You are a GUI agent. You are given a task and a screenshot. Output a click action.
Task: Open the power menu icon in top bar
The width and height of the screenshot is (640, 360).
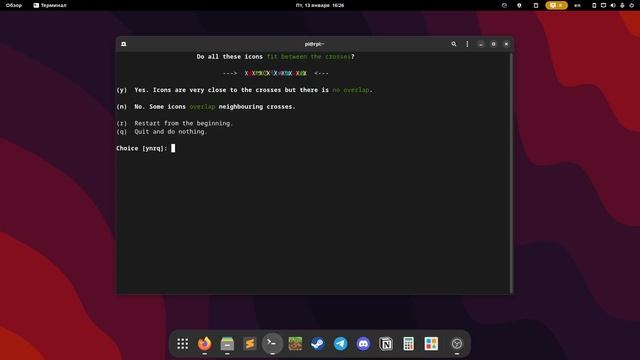coord(631,5)
